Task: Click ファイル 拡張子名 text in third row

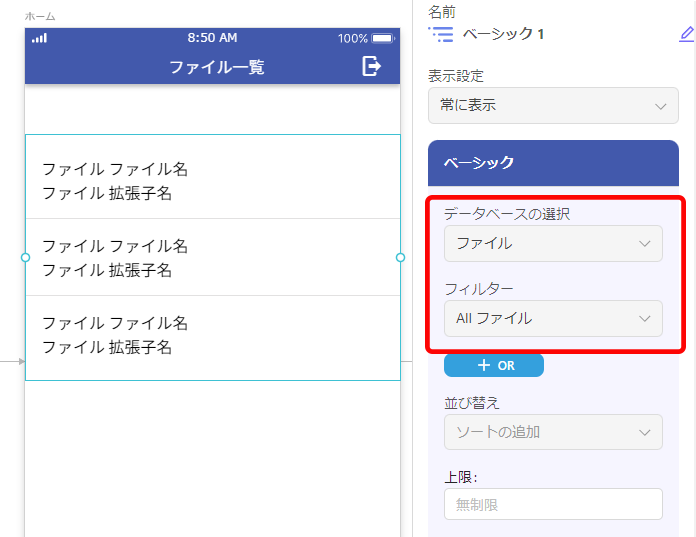Action: tap(107, 347)
